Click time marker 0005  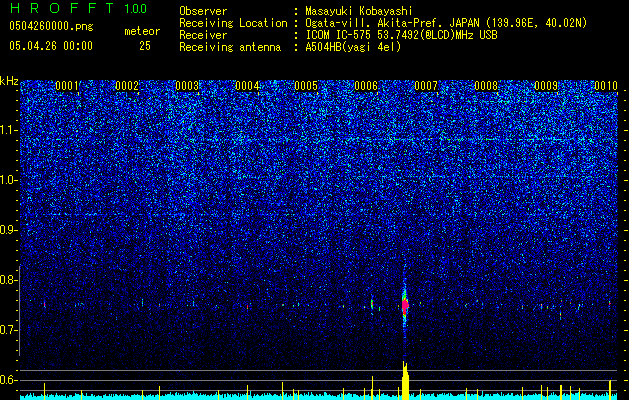click(x=306, y=86)
